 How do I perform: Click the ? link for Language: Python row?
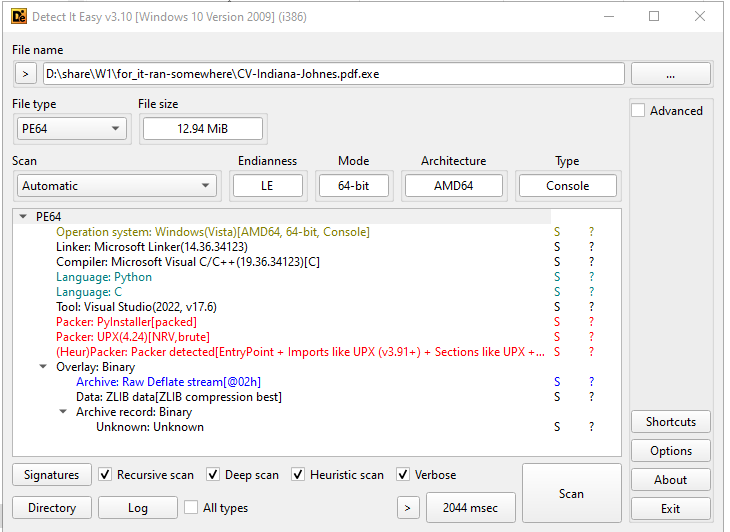coord(591,277)
